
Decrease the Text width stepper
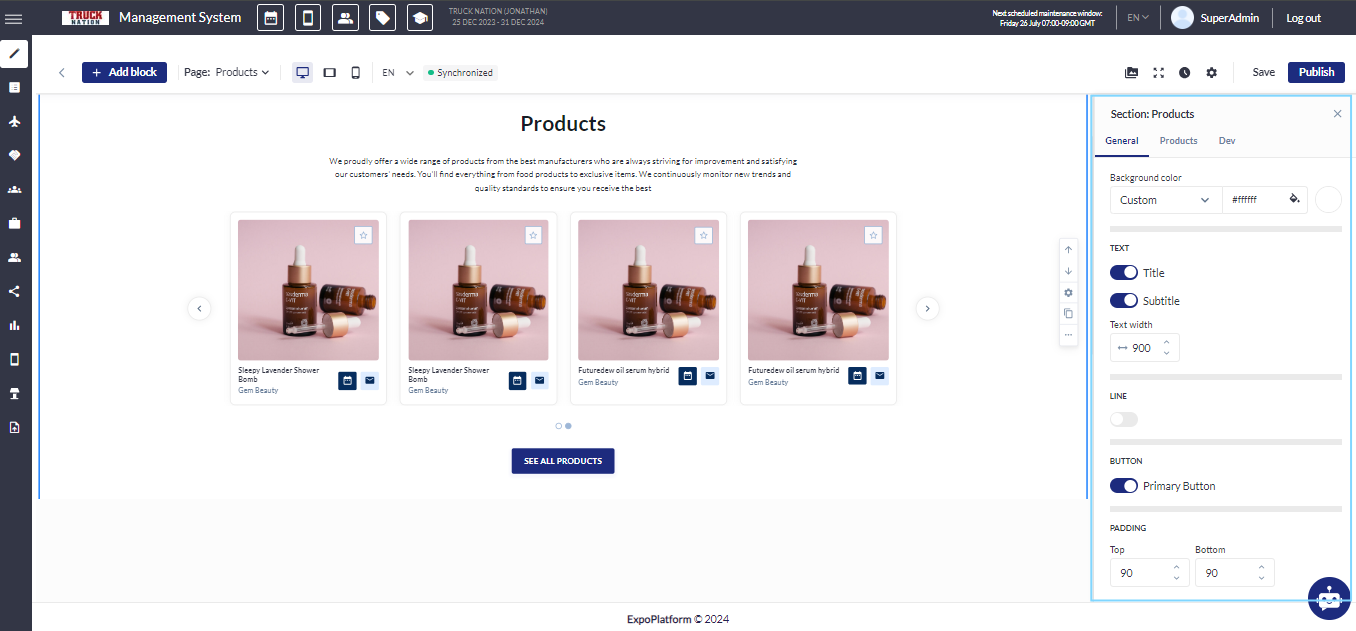coord(1166,353)
